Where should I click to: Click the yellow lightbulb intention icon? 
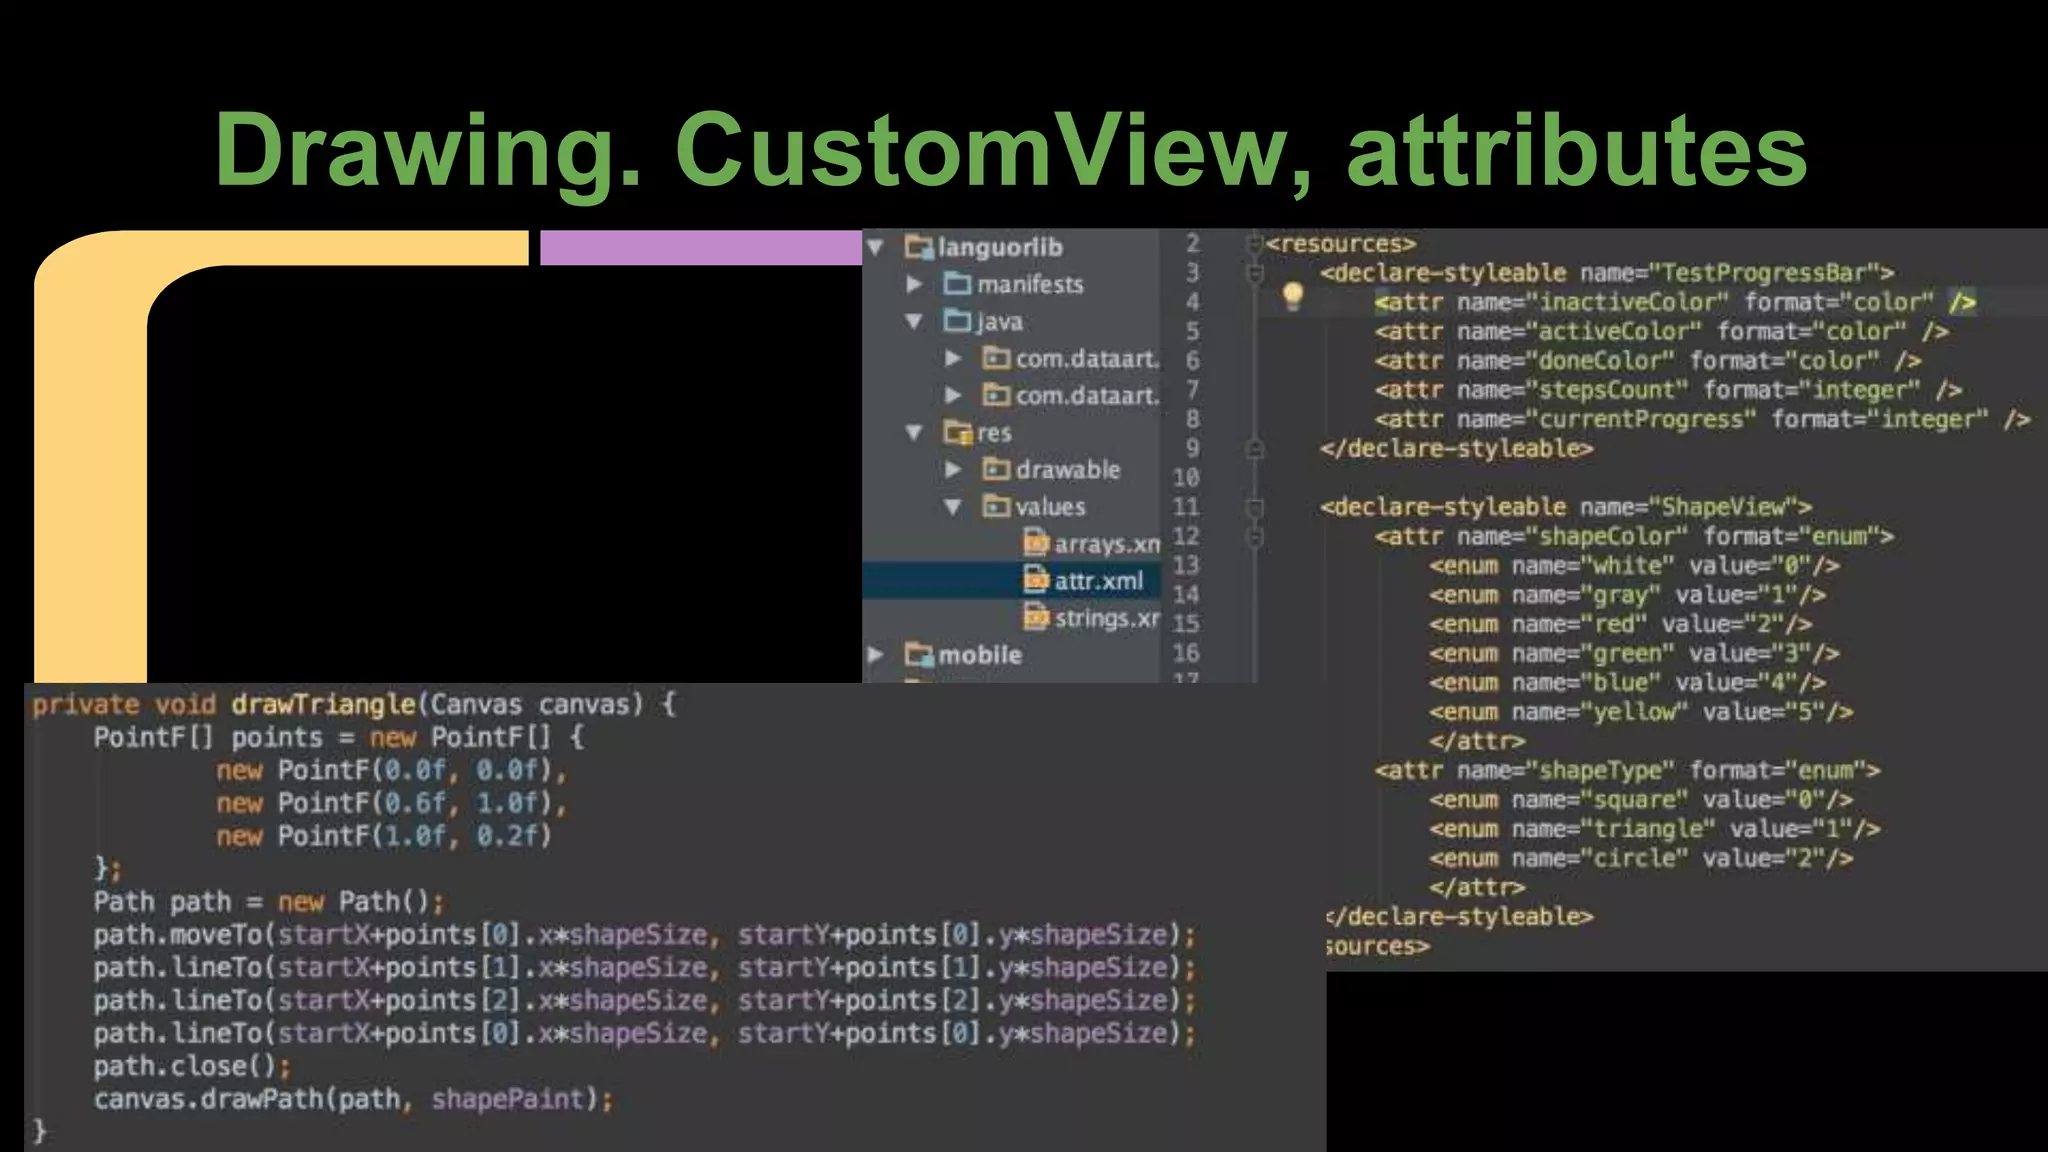click(1292, 296)
